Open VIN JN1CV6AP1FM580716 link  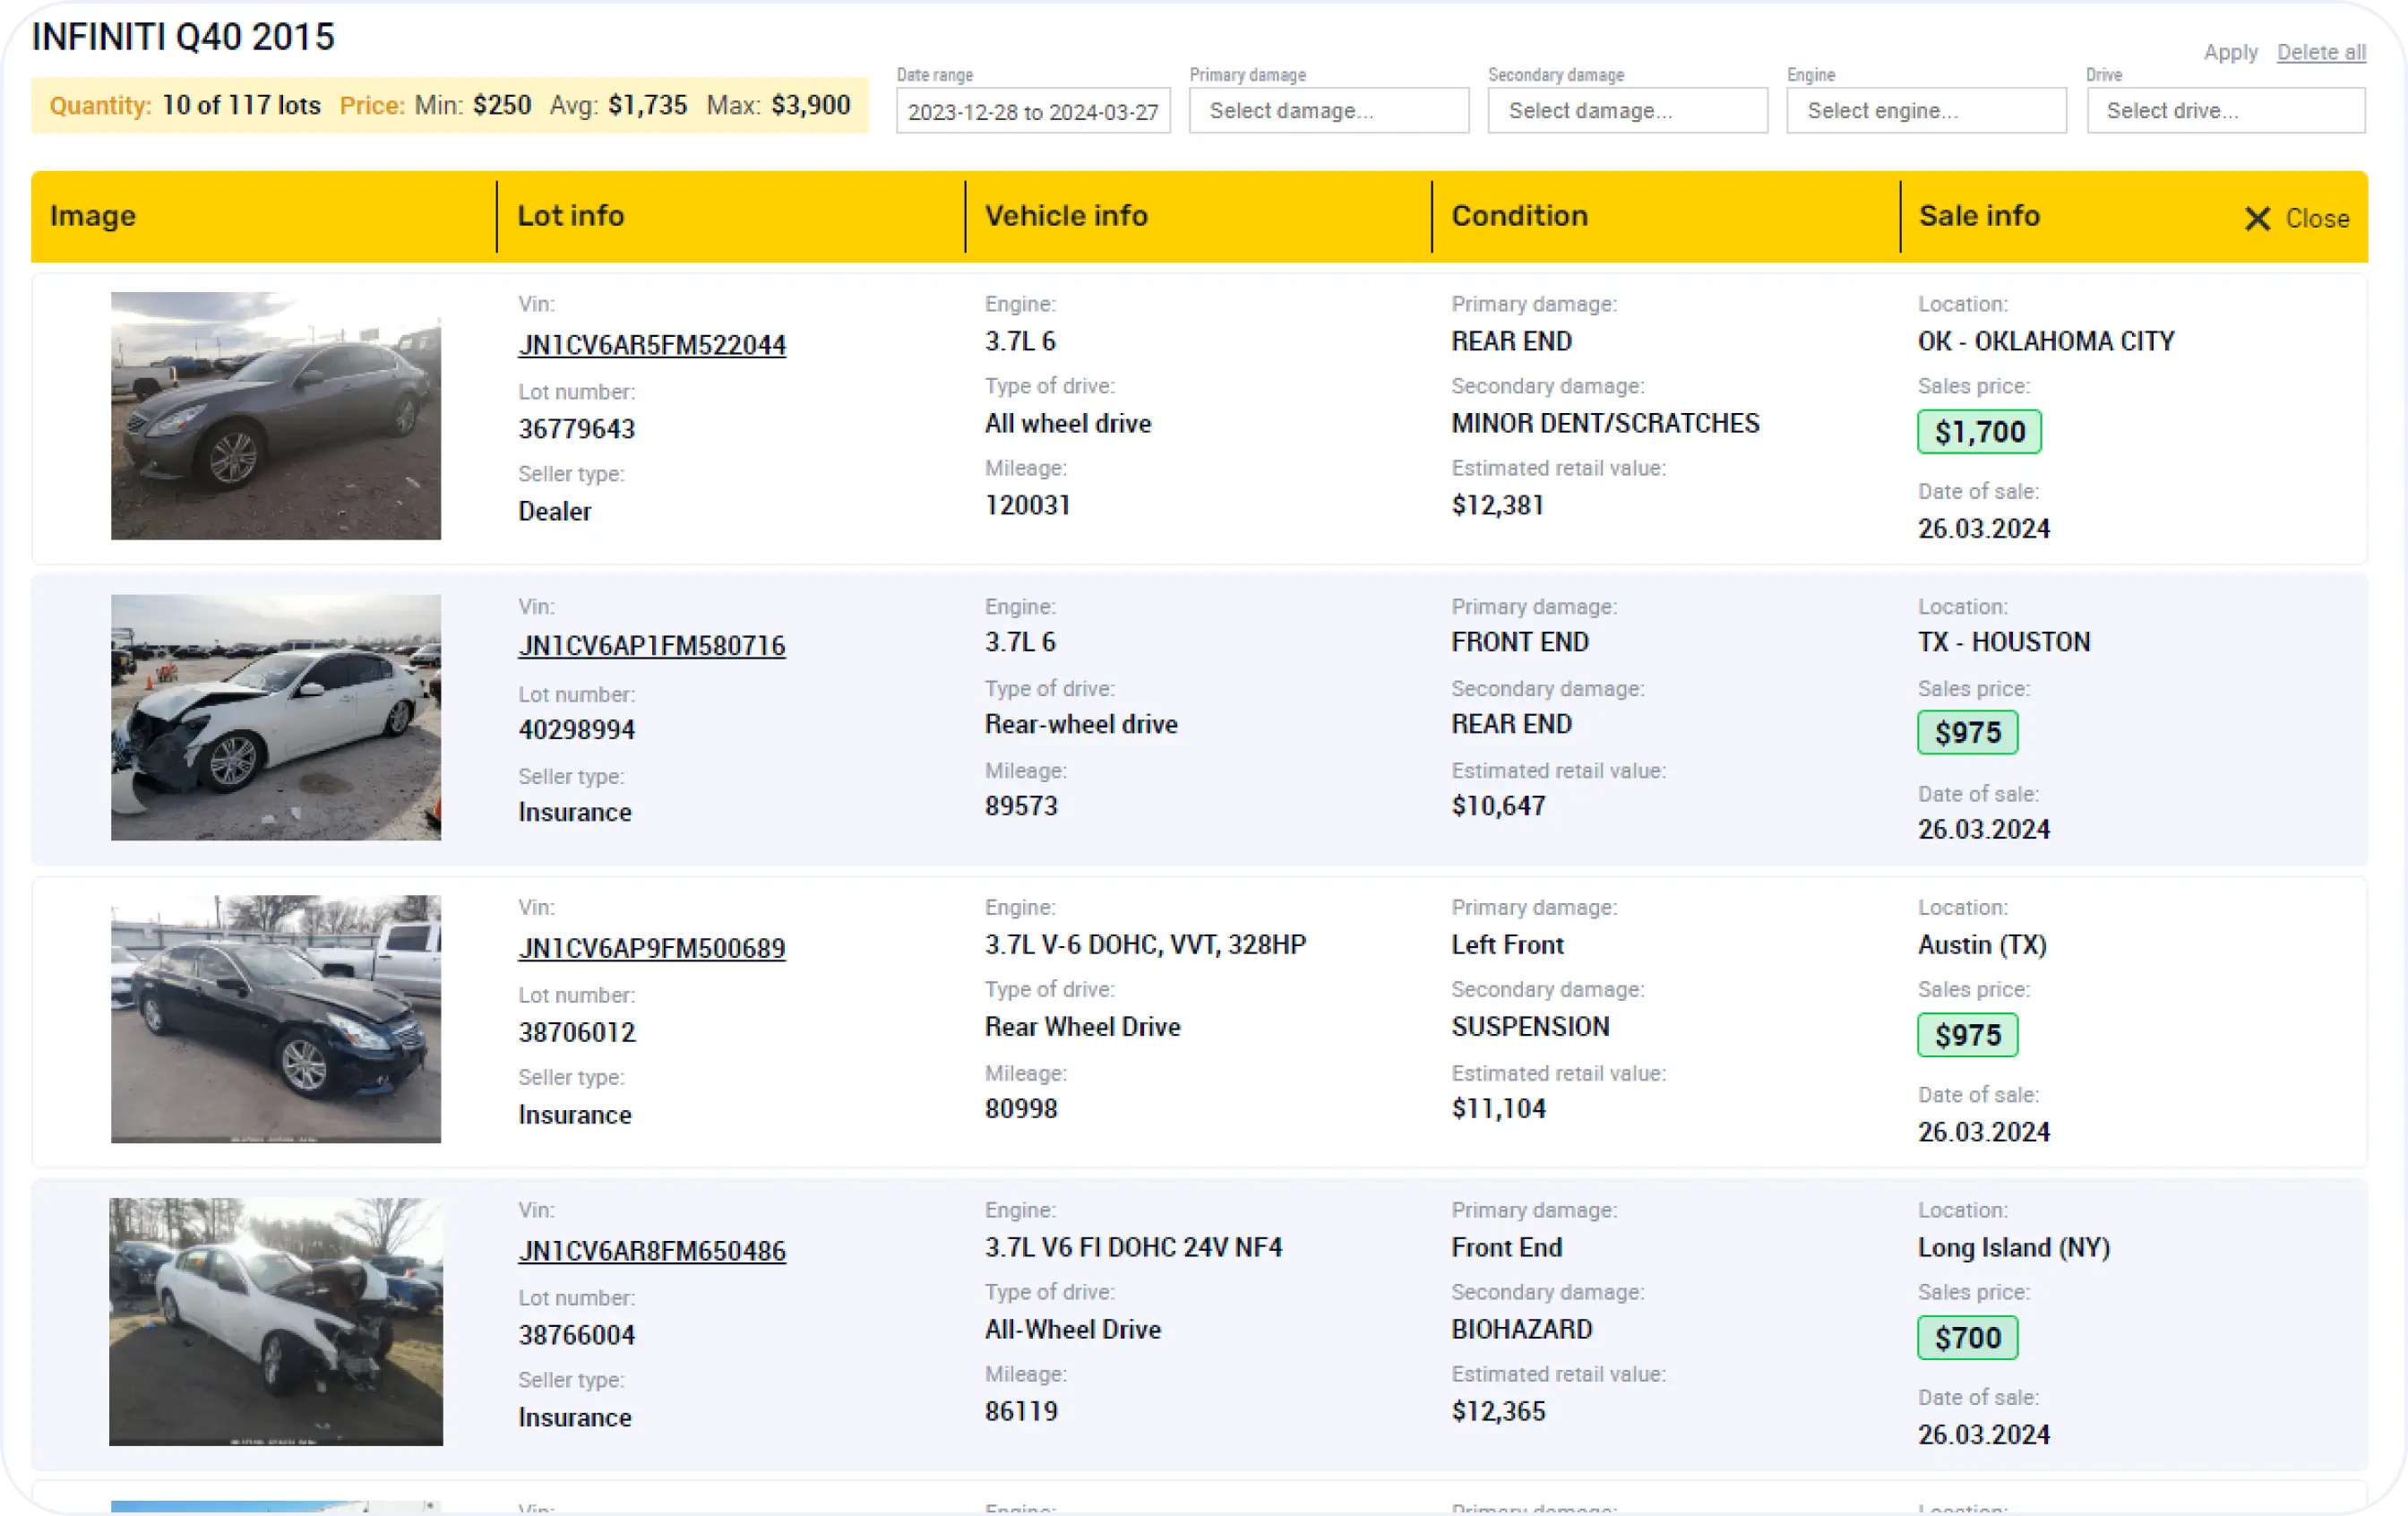pyautogui.click(x=652, y=646)
